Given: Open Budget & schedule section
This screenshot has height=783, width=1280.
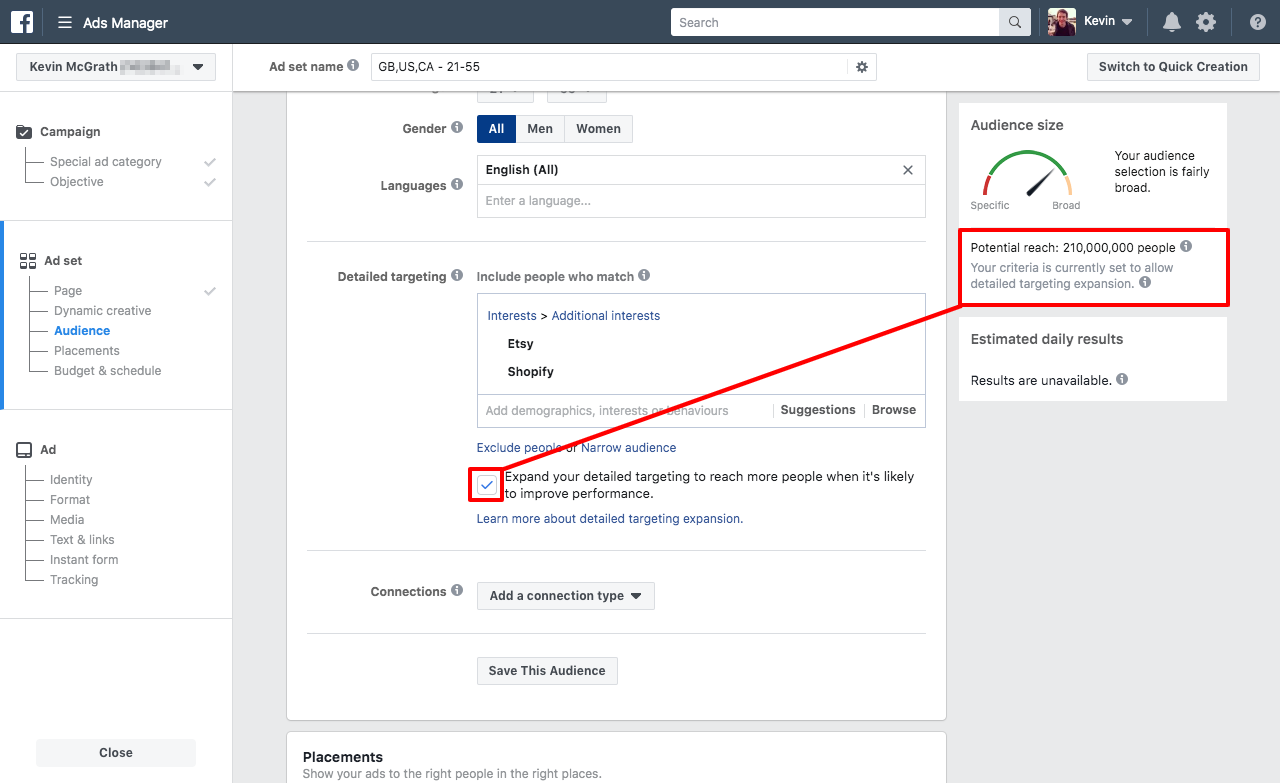Looking at the screenshot, I should (x=107, y=371).
